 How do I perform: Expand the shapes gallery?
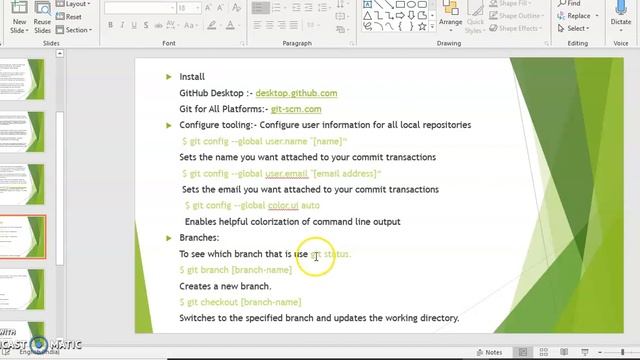click(x=432, y=27)
